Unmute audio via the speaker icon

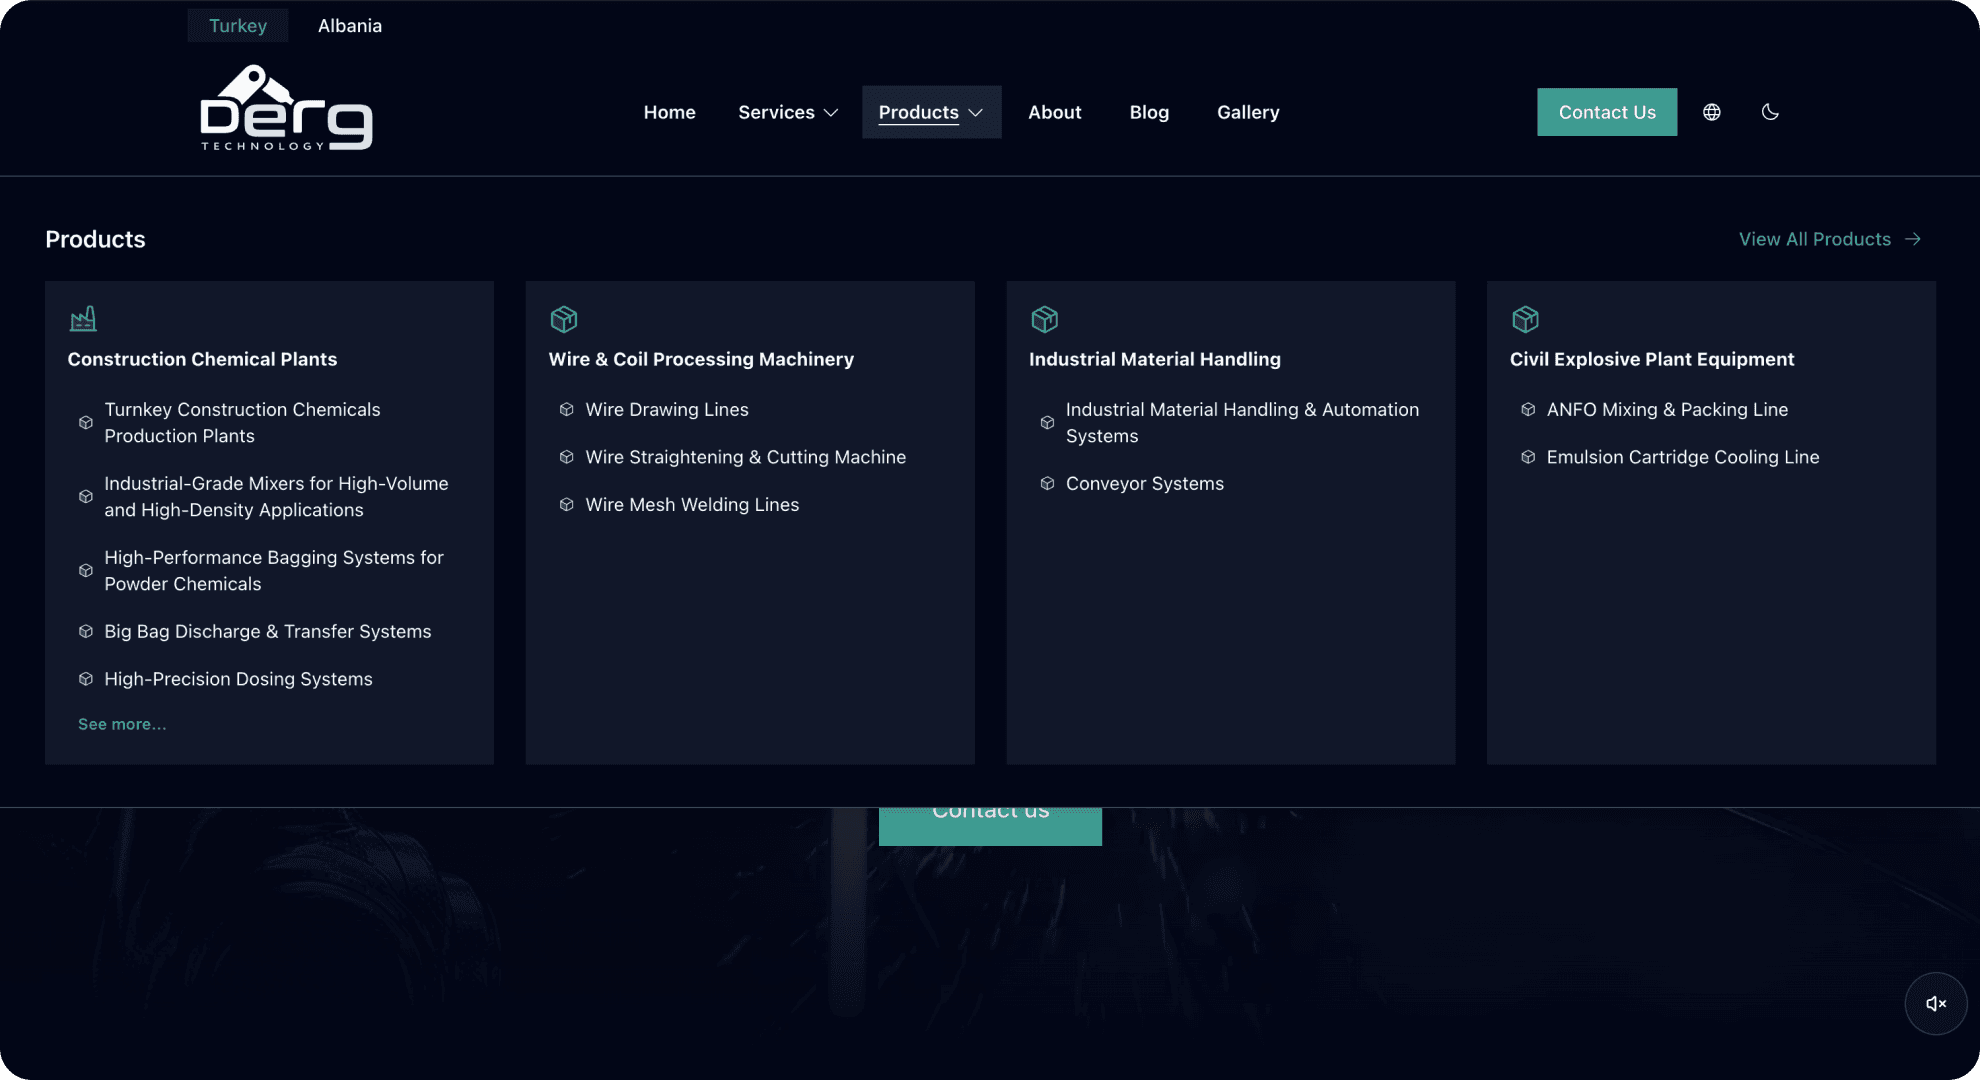pos(1936,1003)
